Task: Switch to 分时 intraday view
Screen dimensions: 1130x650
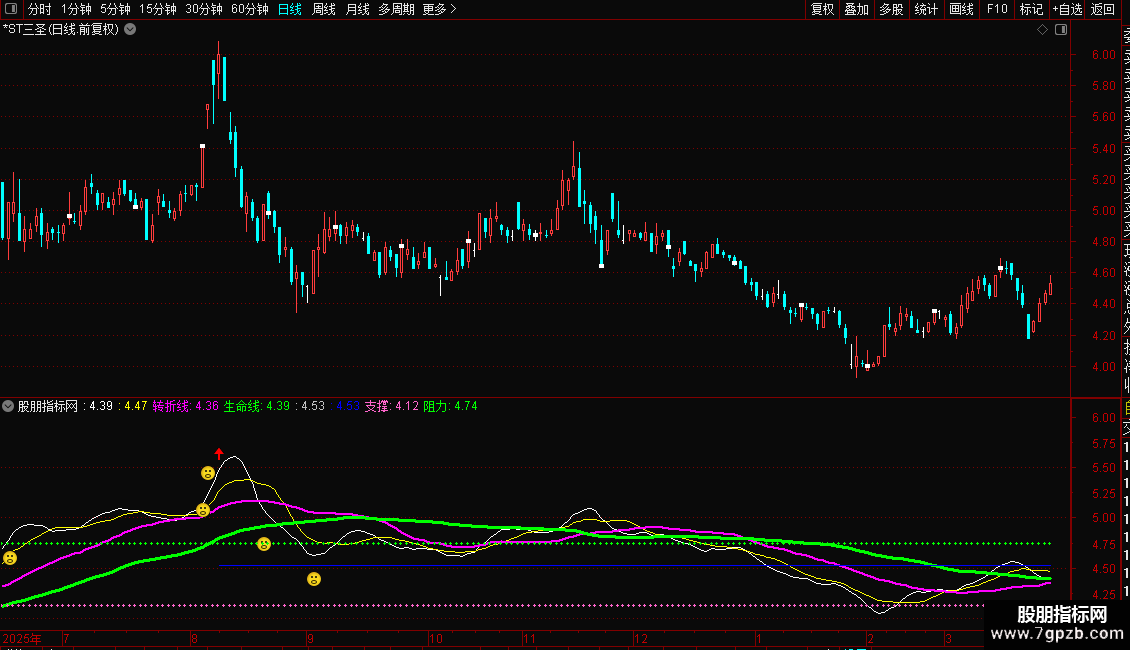Action: pyautogui.click(x=40, y=9)
